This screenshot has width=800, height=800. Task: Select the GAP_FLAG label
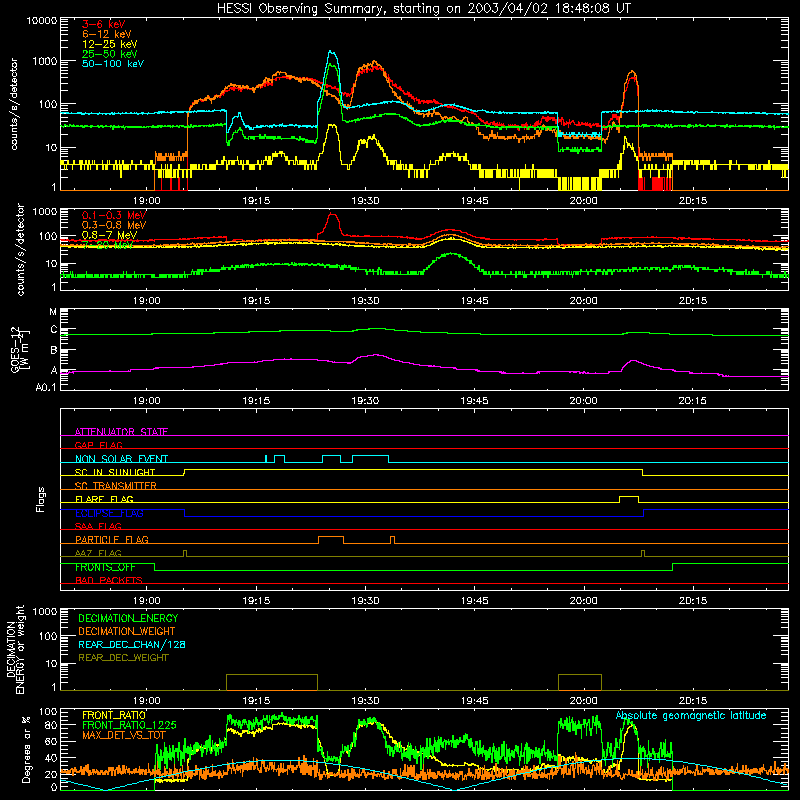tap(98, 445)
